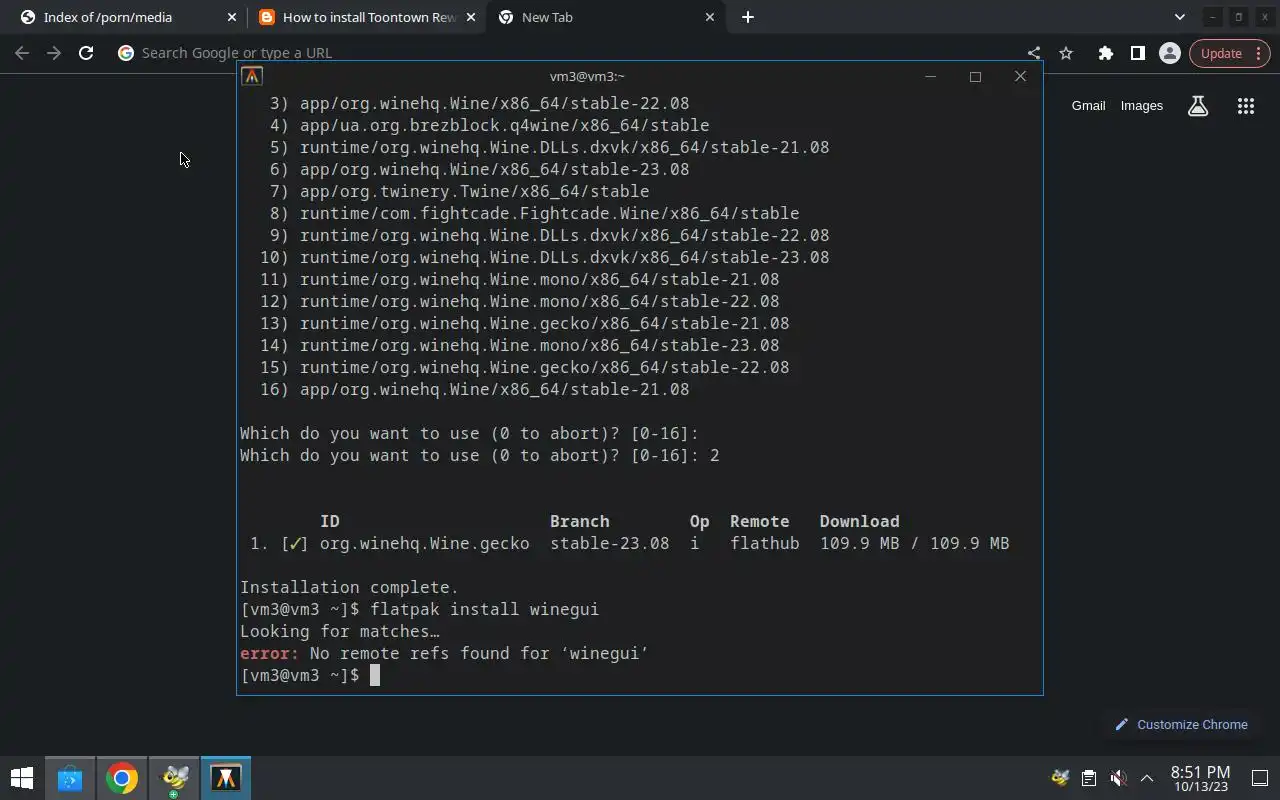Click 'app/ua.org.brezblock.q4wine/x86_64/stable' line

pos(504,125)
